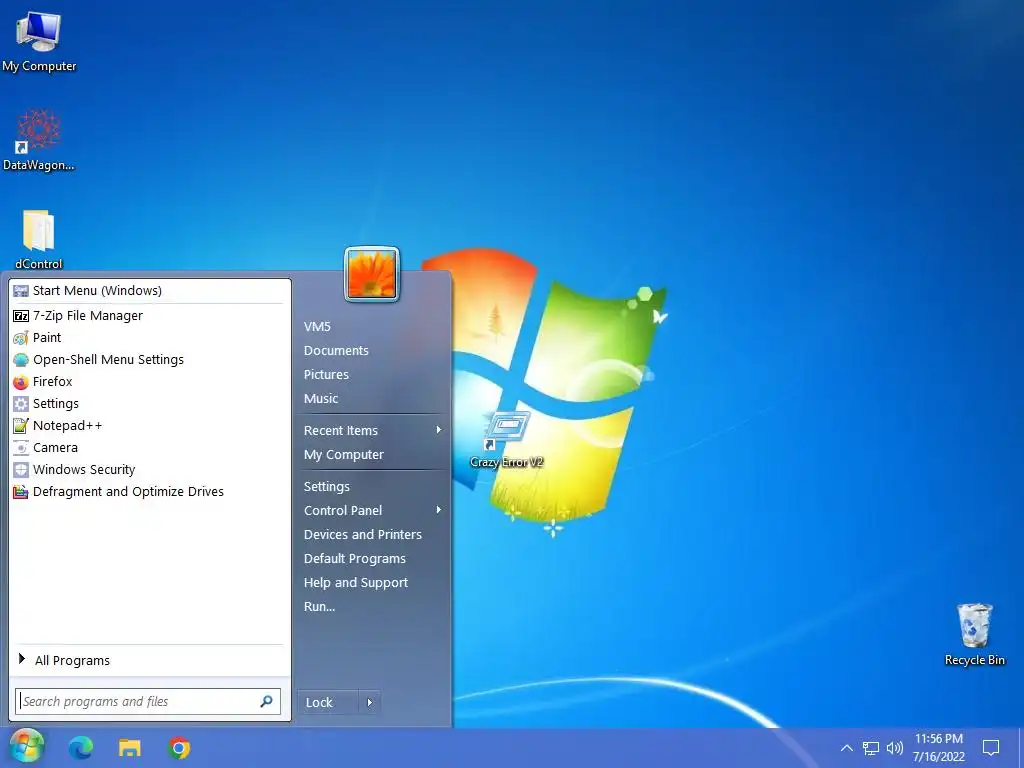Open Google Chrome from taskbar
The width and height of the screenshot is (1024, 768).
179,748
